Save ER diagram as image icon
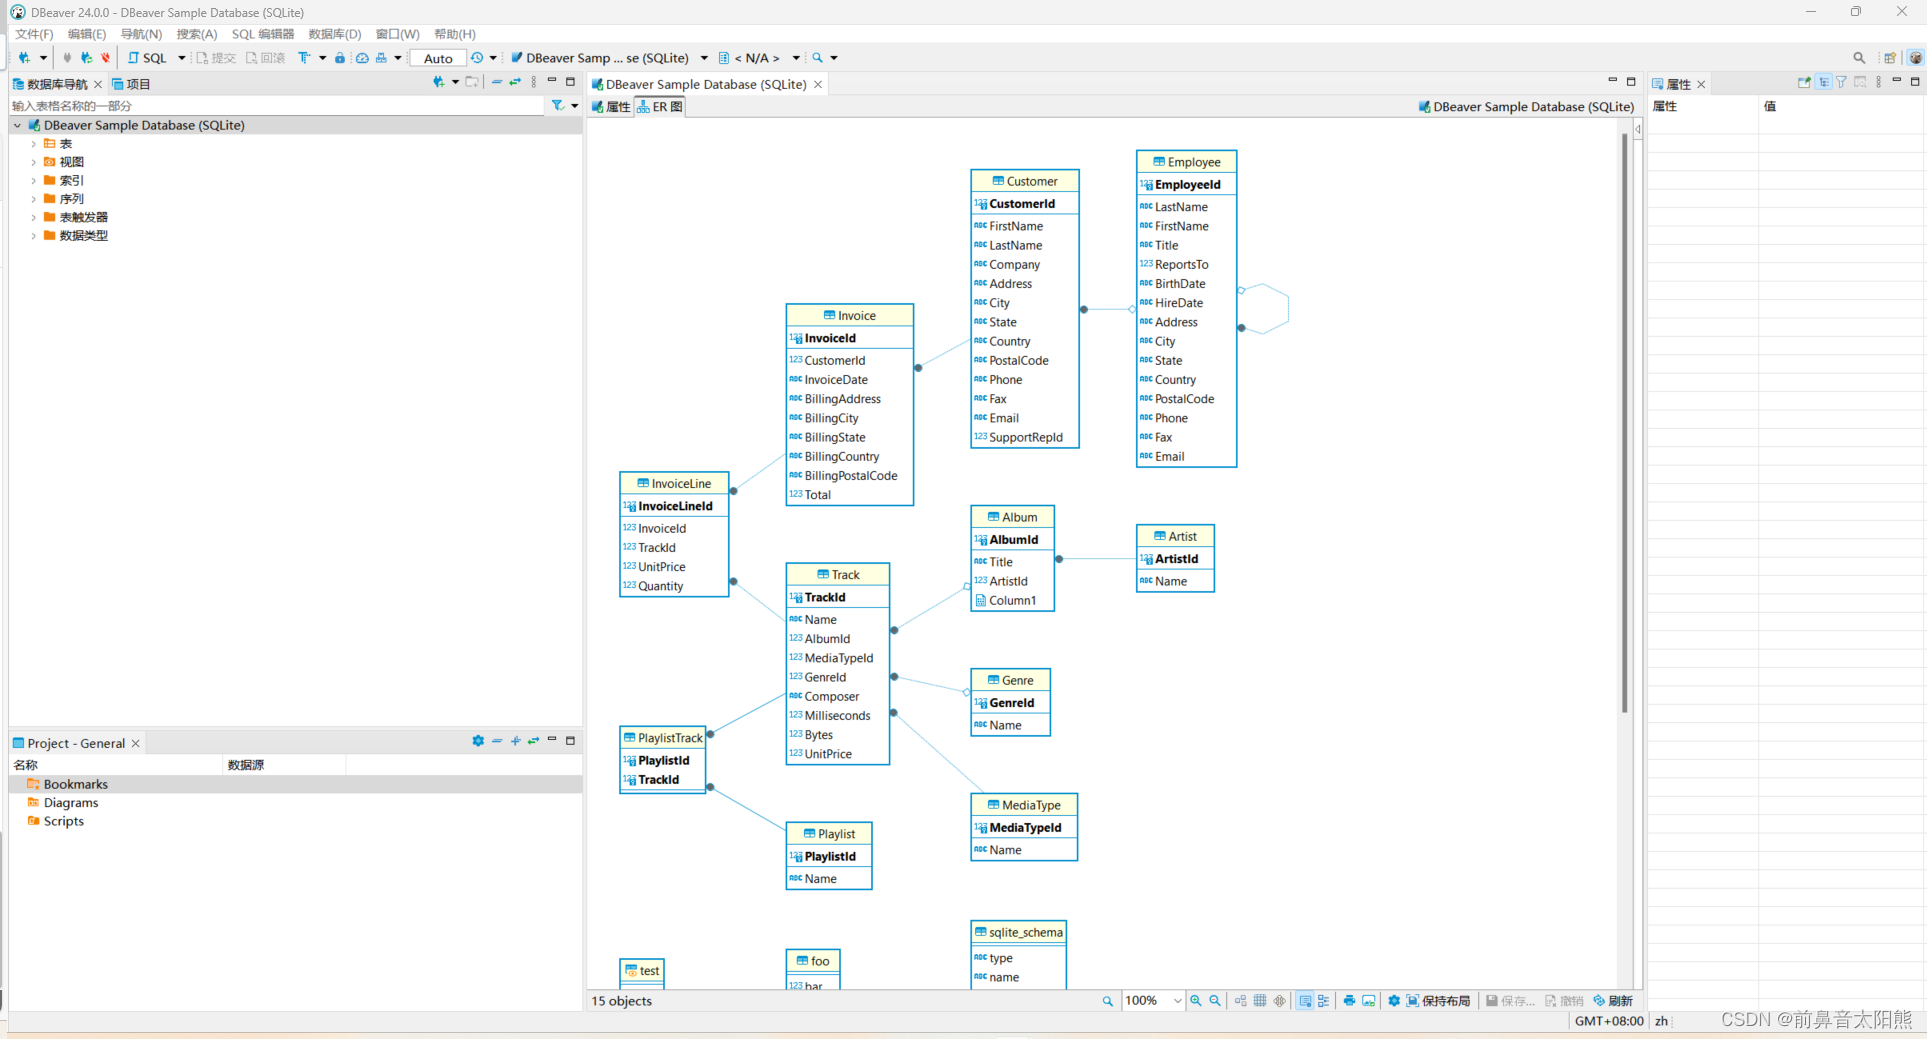Image resolution: width=1927 pixels, height=1039 pixels. [1369, 1001]
